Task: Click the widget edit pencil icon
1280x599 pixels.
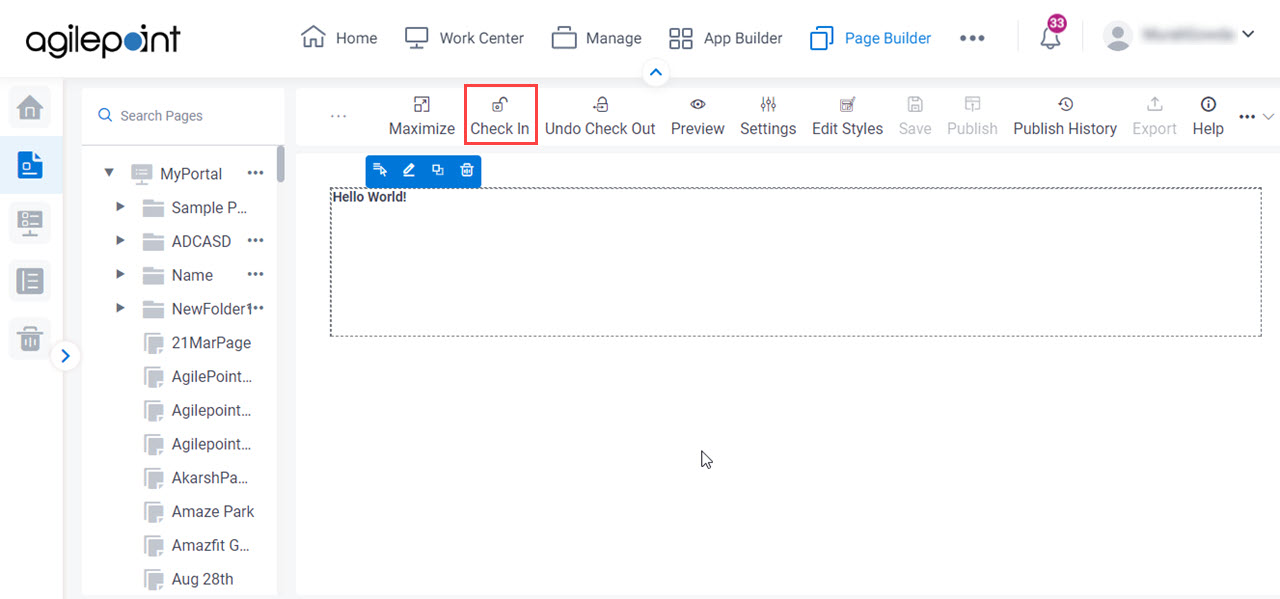Action: pos(408,170)
